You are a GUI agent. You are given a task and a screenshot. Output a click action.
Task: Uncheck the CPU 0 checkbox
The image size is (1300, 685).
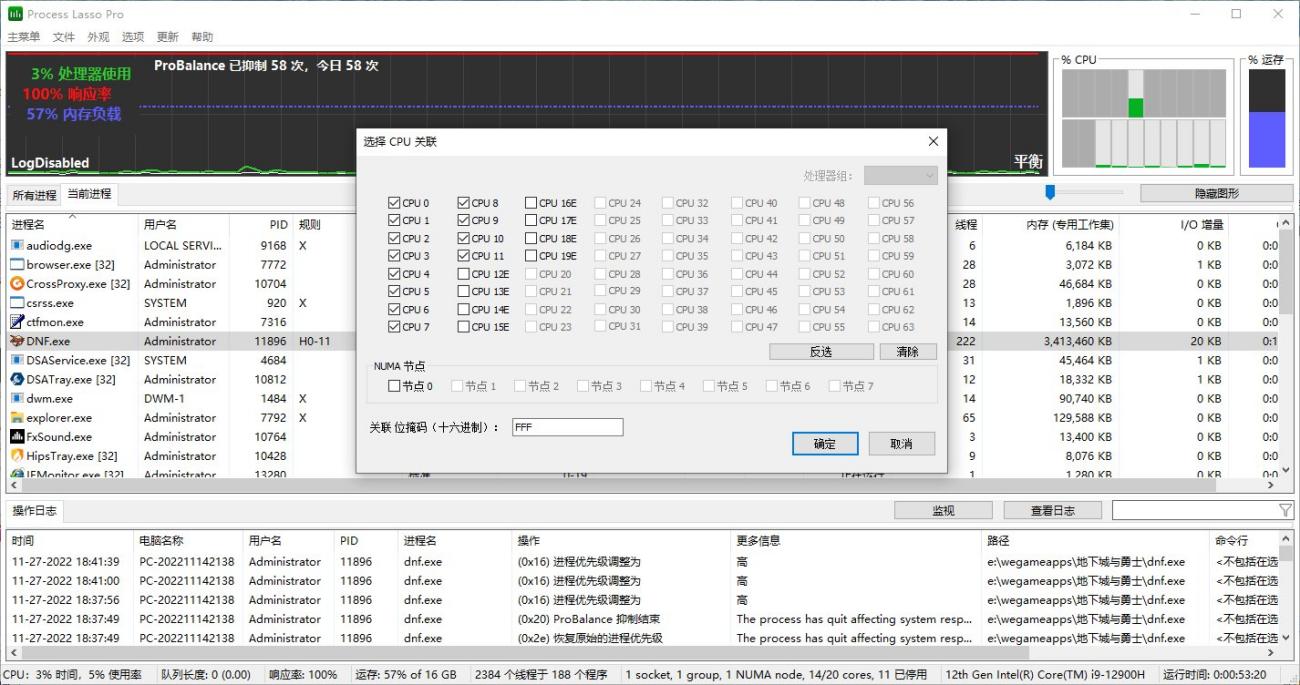pos(394,201)
